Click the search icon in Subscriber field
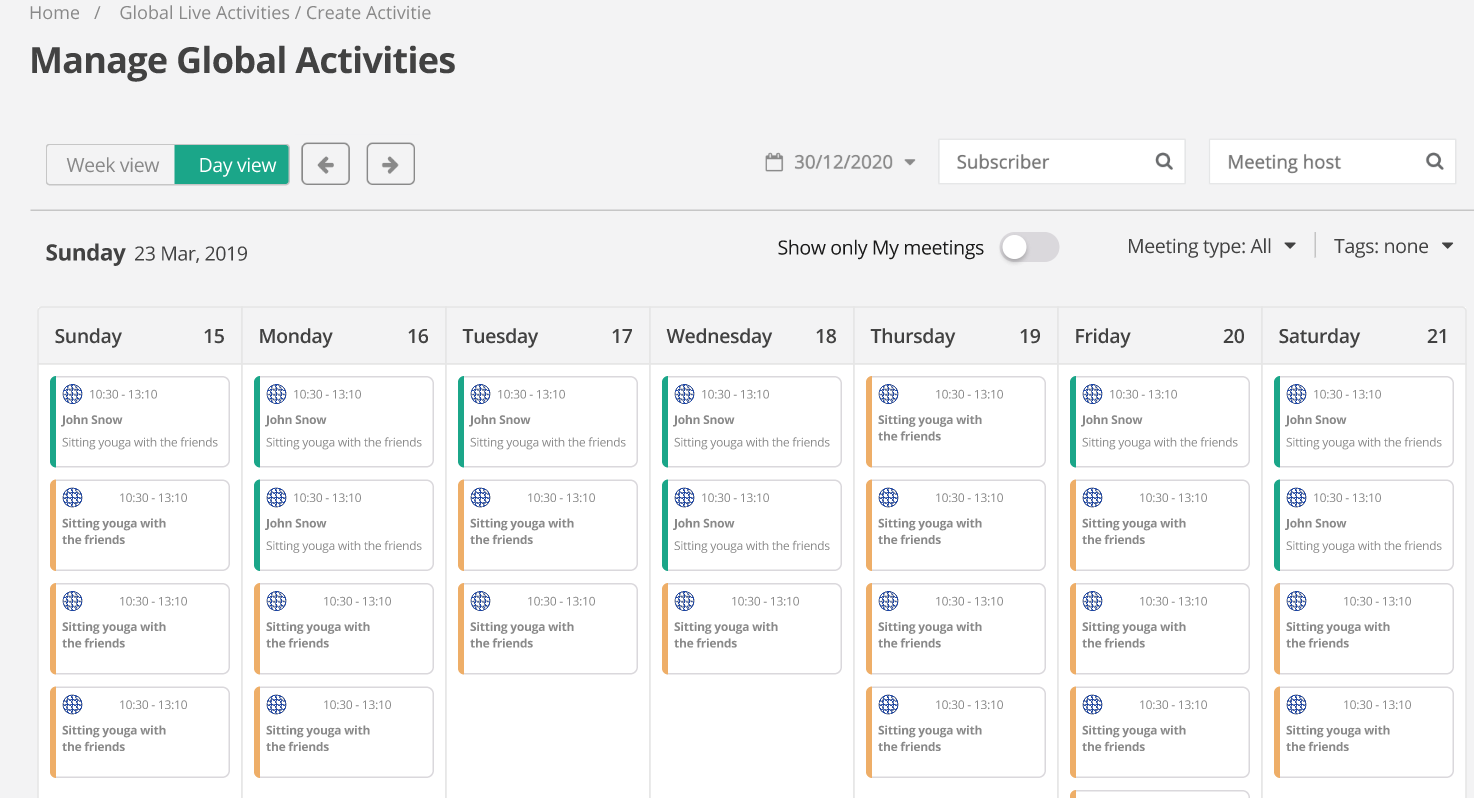The height and width of the screenshot is (798, 1474). coord(1164,162)
